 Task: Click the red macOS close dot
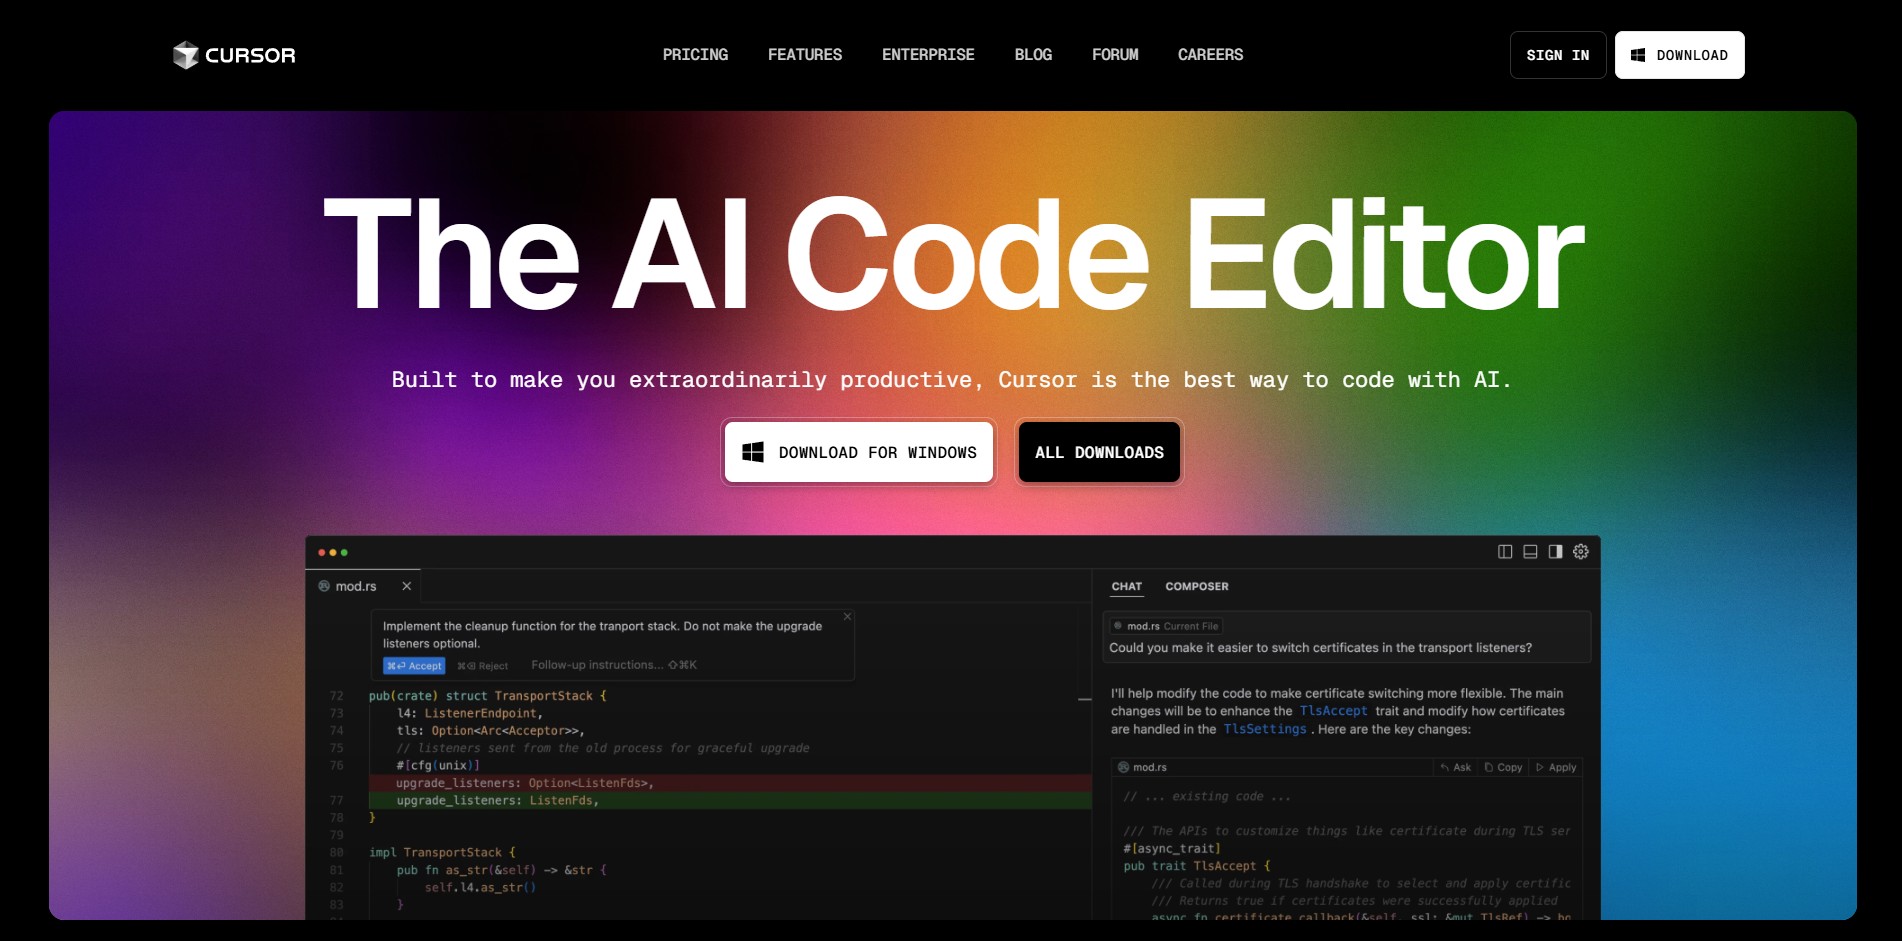[x=322, y=553]
